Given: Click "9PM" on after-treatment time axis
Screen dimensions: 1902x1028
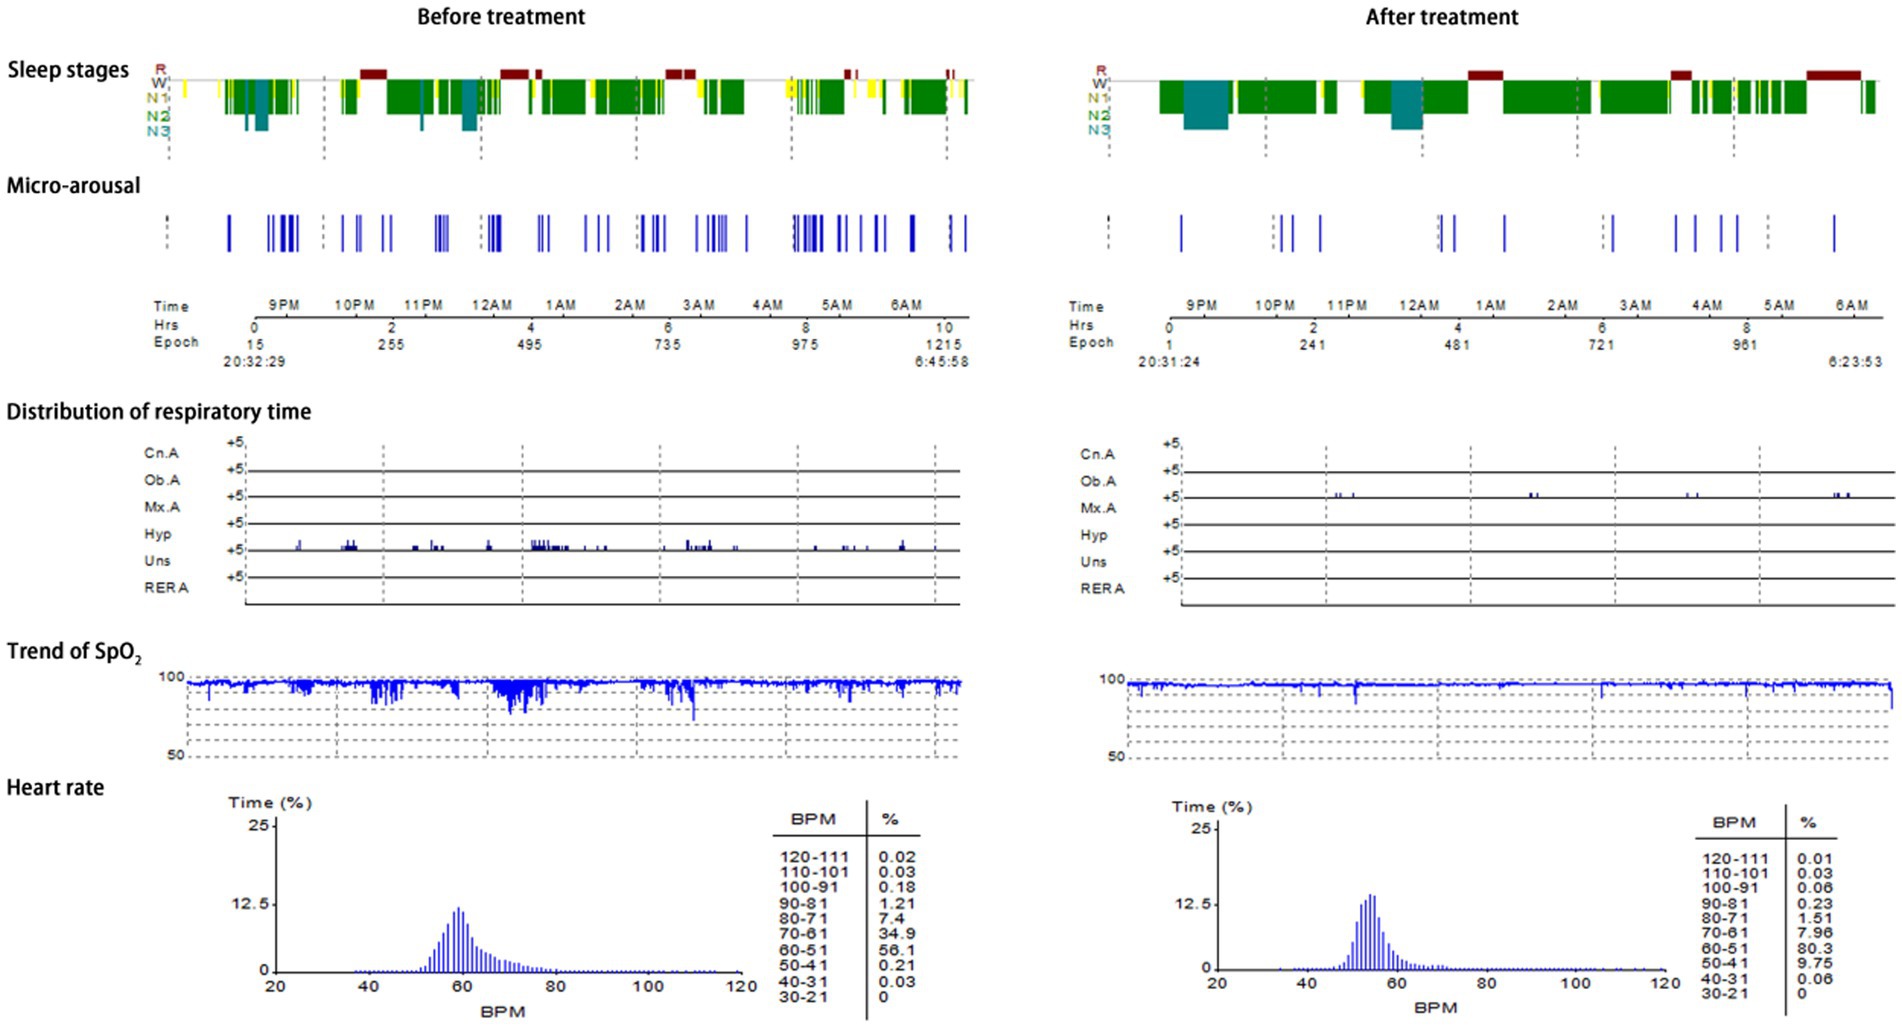Looking at the screenshot, I should 1202,305.
